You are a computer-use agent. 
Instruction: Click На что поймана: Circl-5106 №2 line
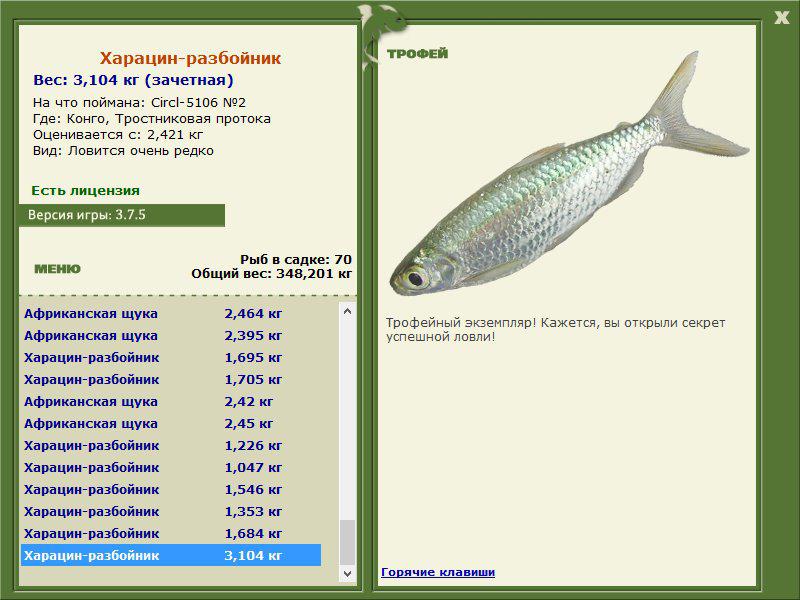pos(139,103)
